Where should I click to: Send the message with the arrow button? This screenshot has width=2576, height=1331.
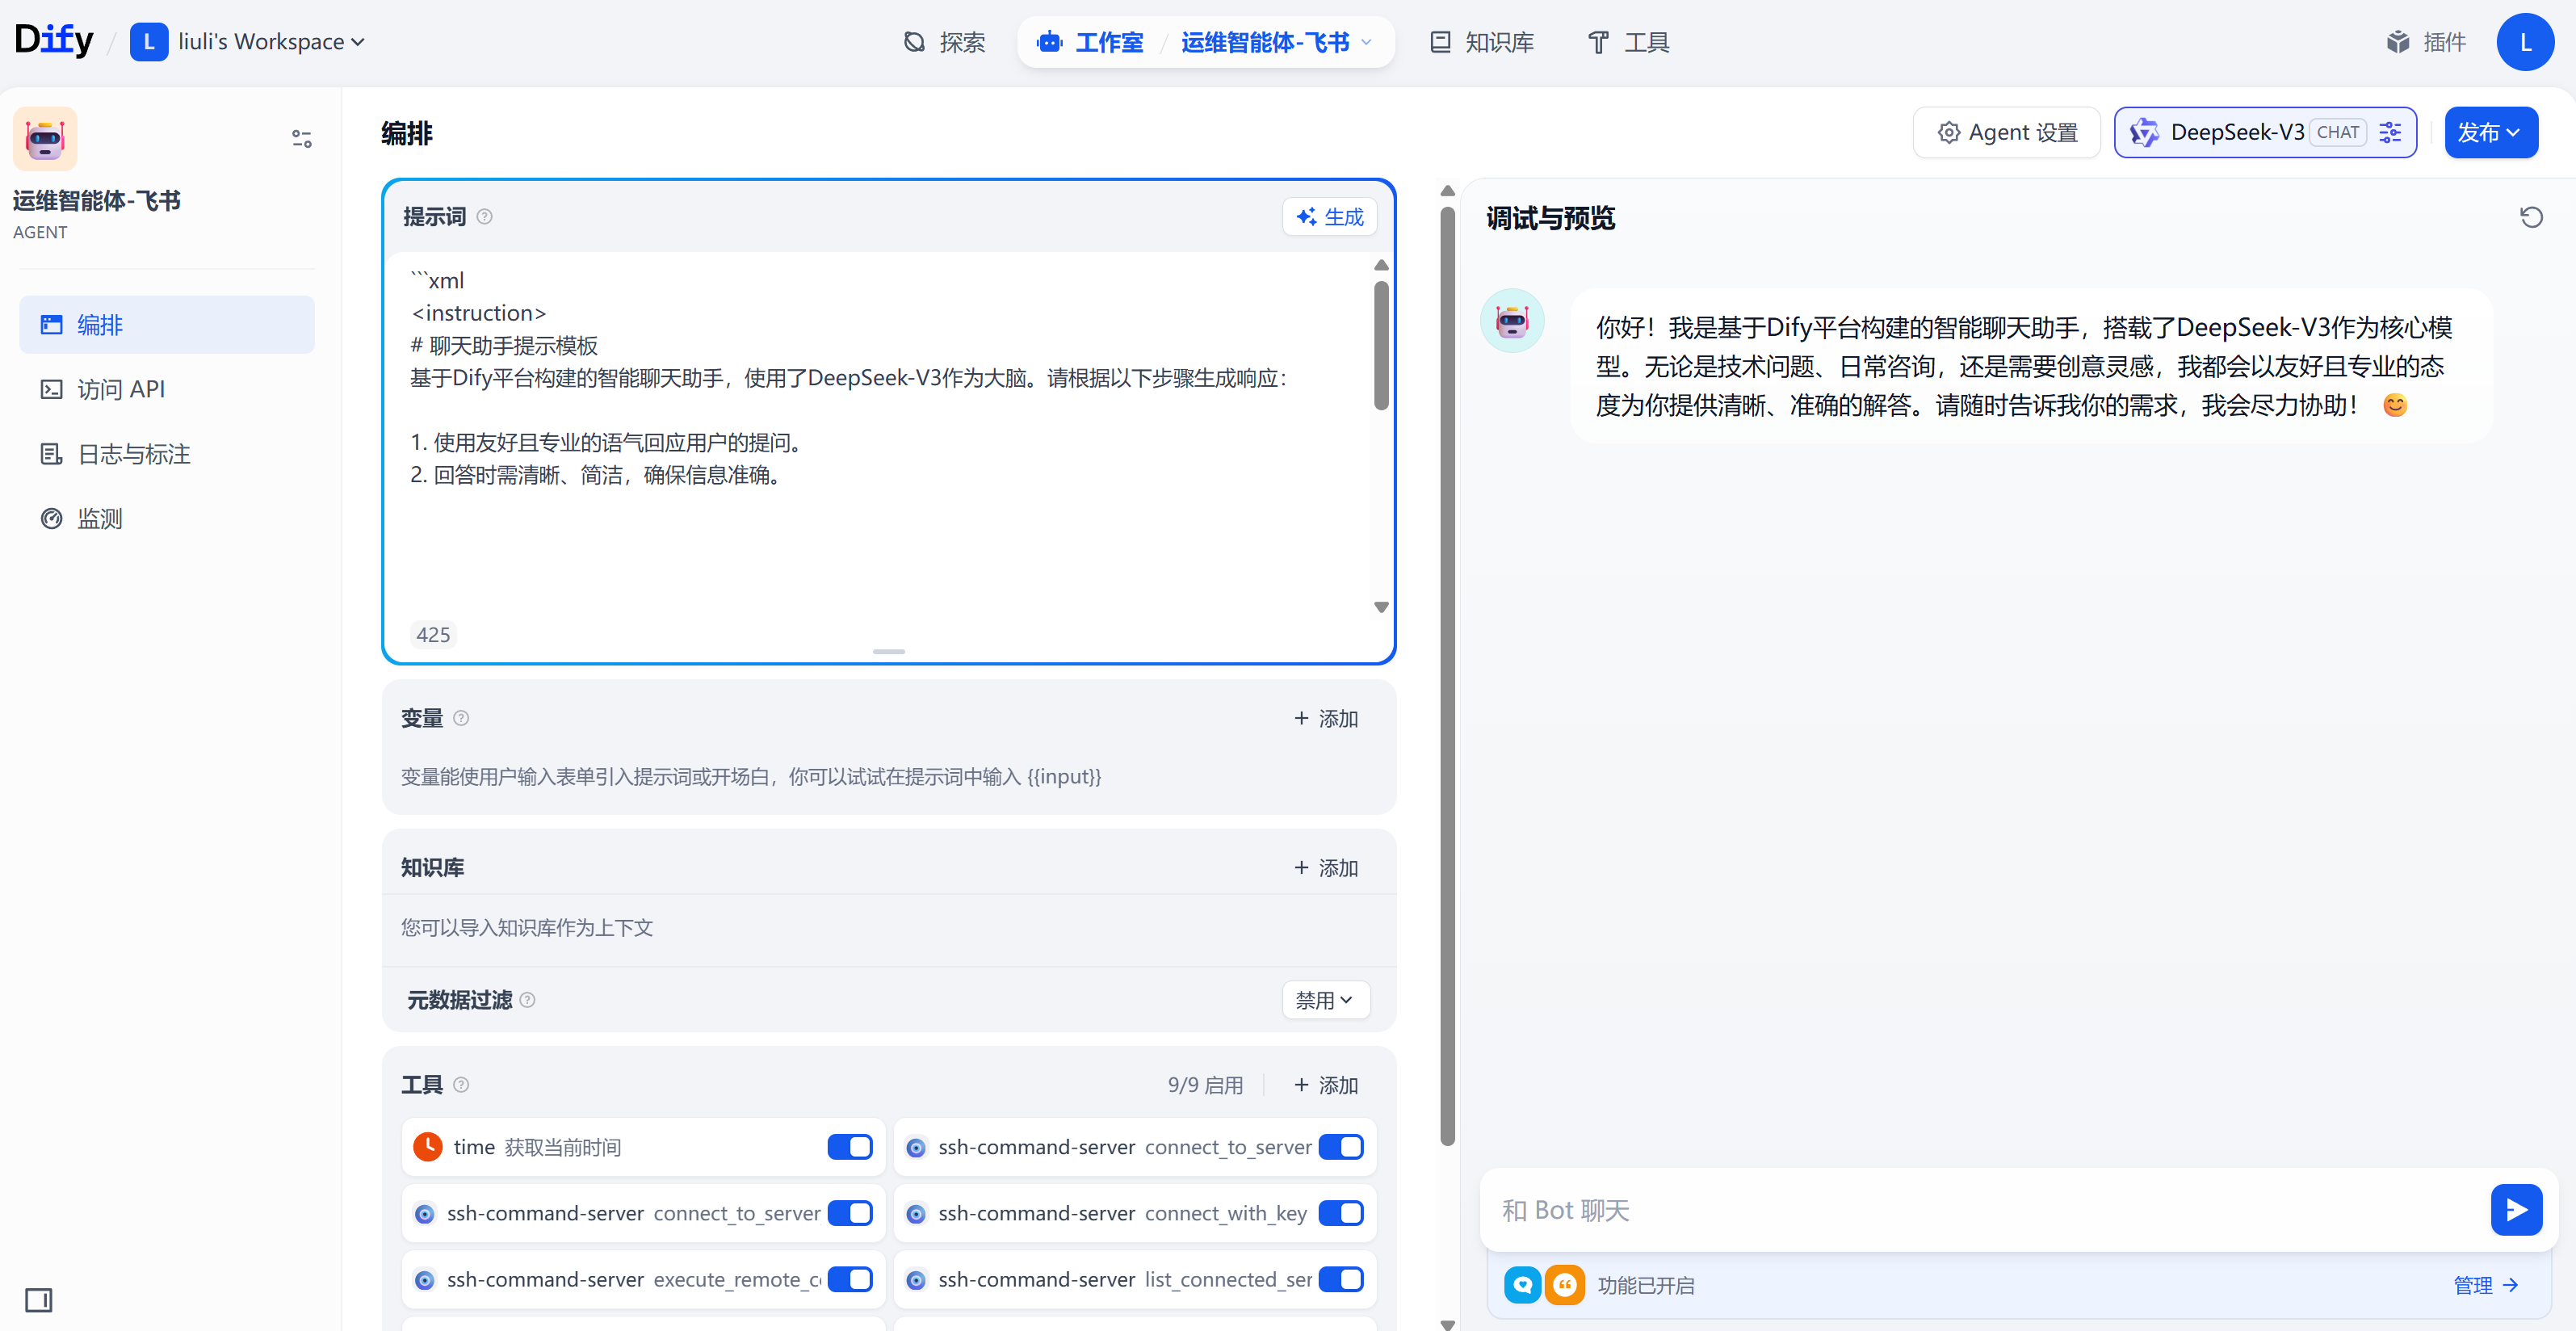click(2516, 1210)
